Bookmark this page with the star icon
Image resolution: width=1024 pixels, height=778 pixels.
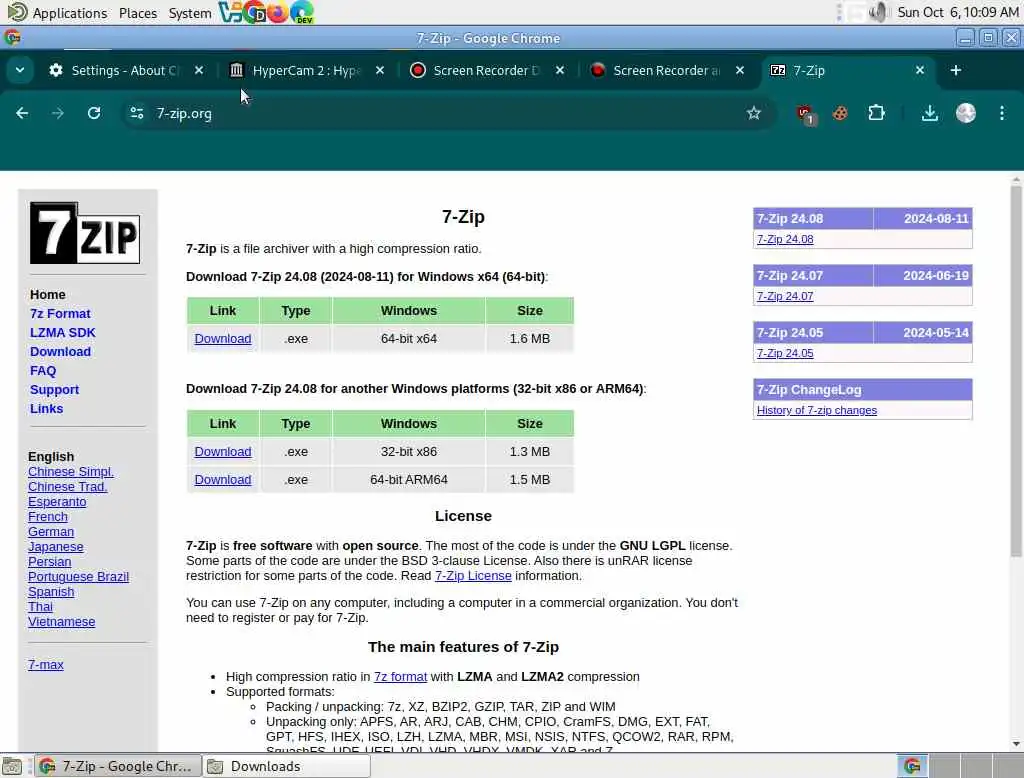[754, 113]
